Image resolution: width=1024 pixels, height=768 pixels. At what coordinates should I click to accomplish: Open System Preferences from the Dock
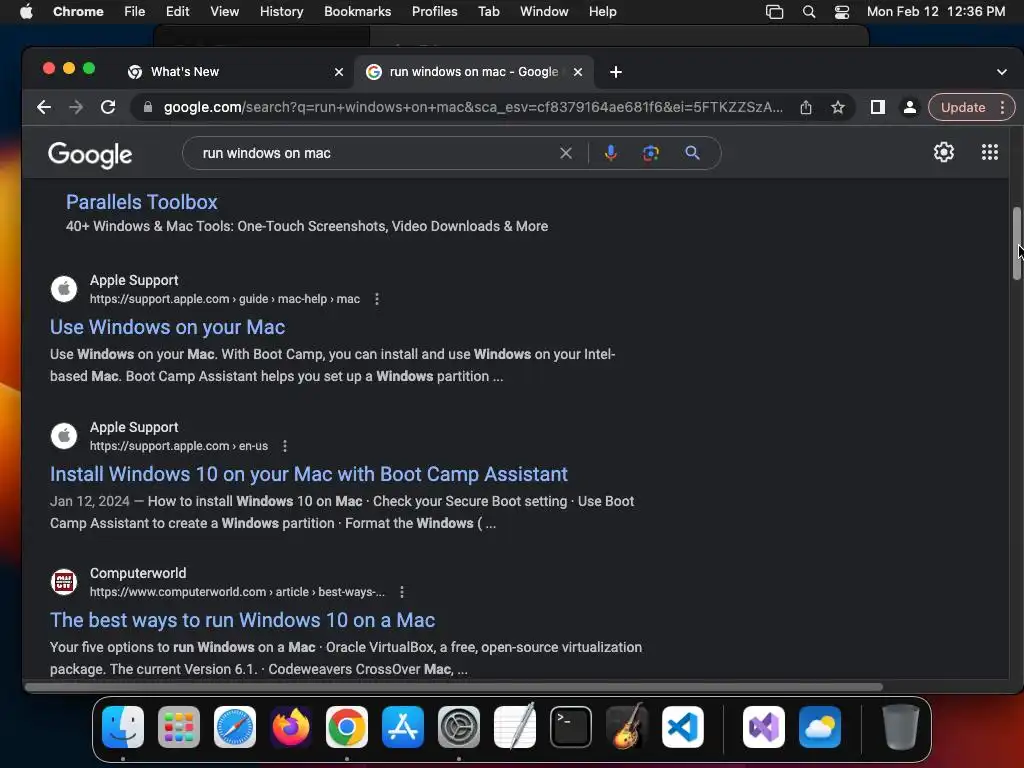tap(459, 727)
